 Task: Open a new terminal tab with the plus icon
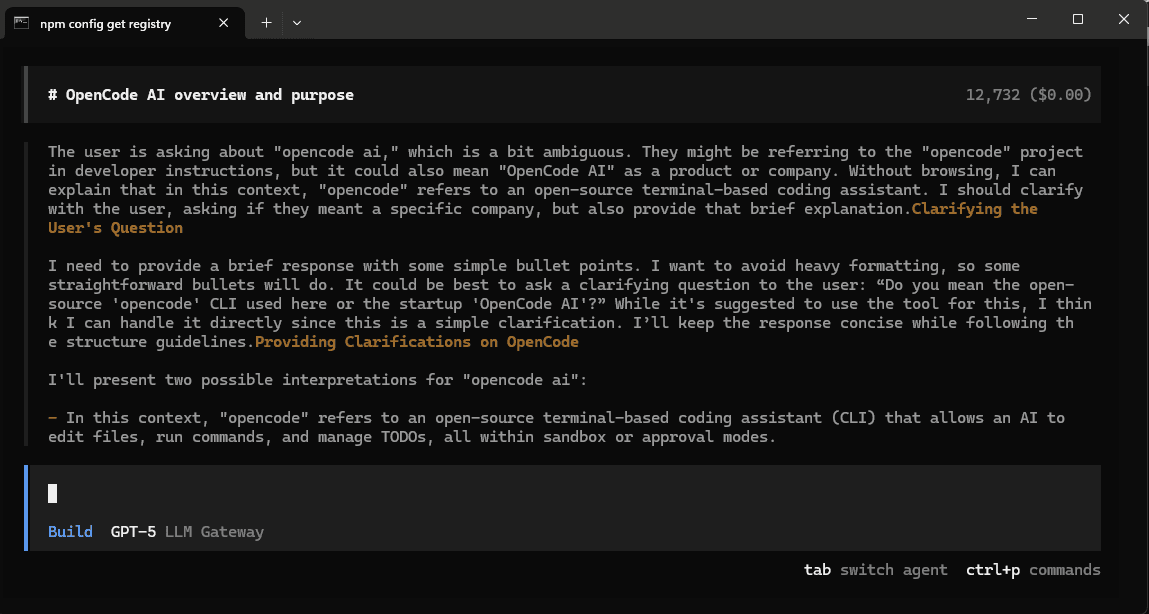pyautogui.click(x=266, y=21)
